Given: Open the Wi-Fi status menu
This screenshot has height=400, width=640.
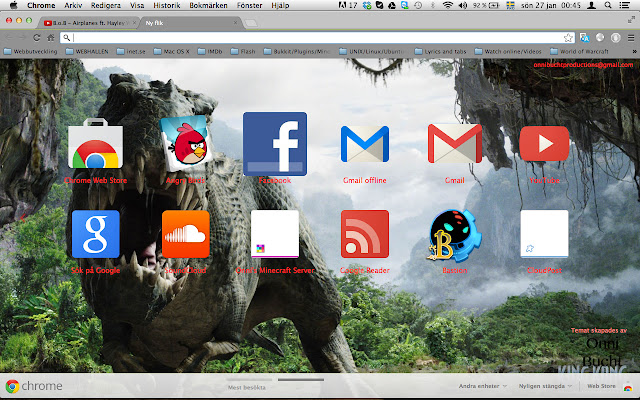Looking at the screenshot, I should [x=448, y=5].
